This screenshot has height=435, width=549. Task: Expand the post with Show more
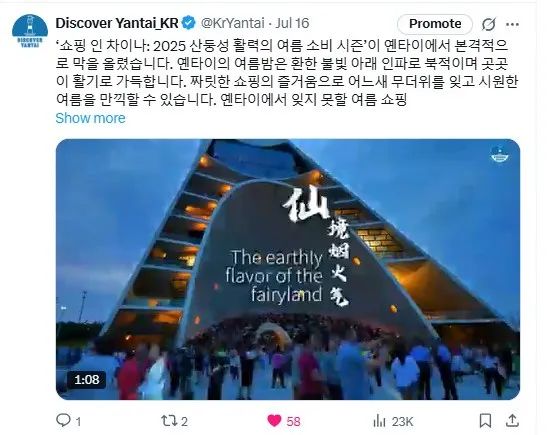tap(90, 118)
